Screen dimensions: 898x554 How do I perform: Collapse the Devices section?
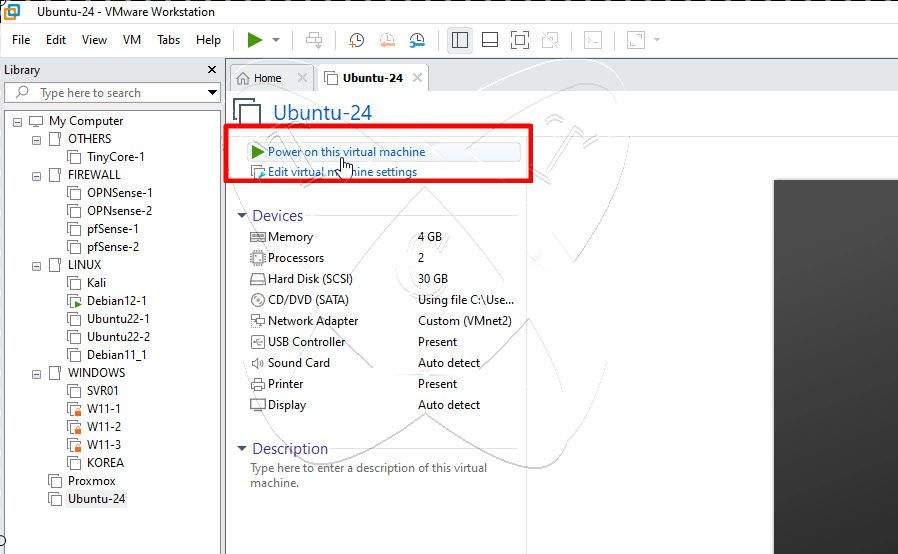(242, 215)
